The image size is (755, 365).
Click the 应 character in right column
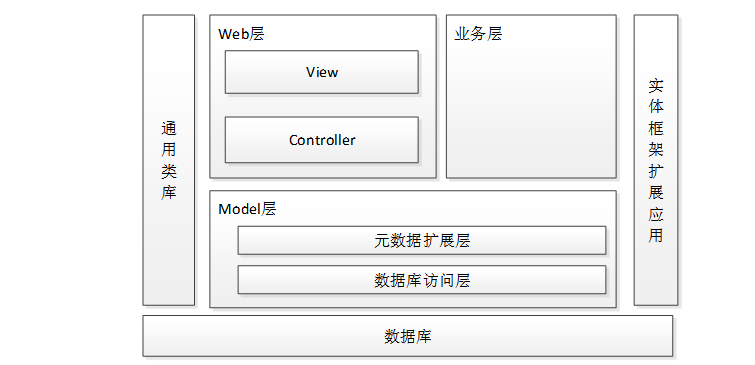click(656, 213)
